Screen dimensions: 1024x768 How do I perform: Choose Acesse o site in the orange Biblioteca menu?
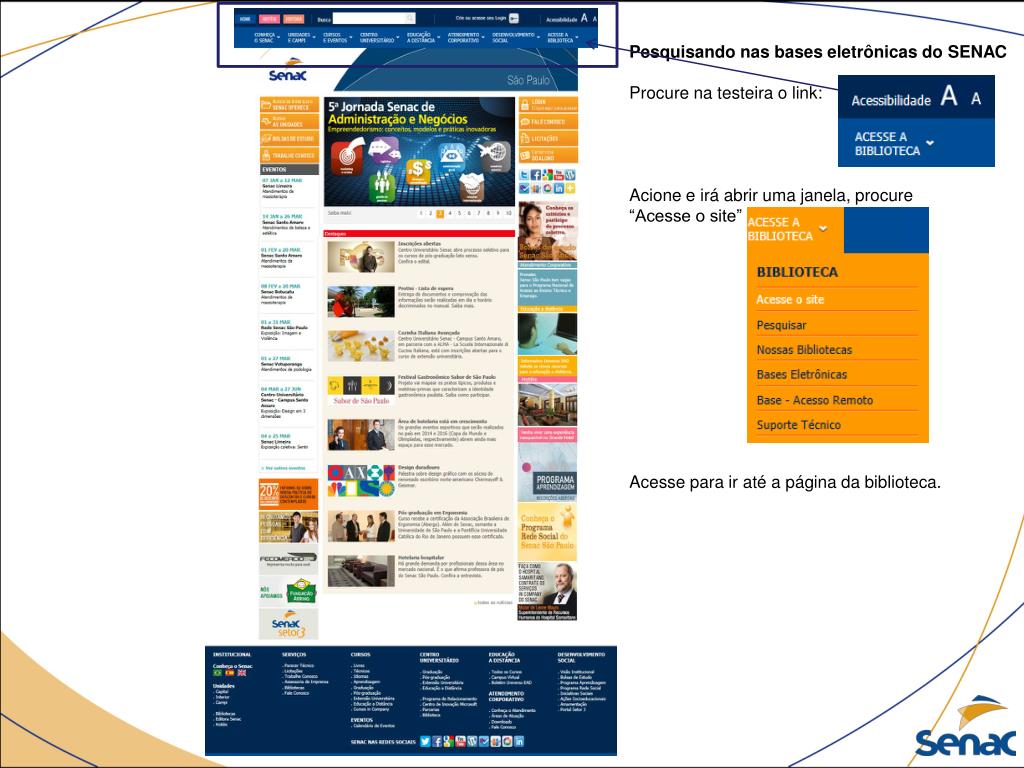coord(790,299)
